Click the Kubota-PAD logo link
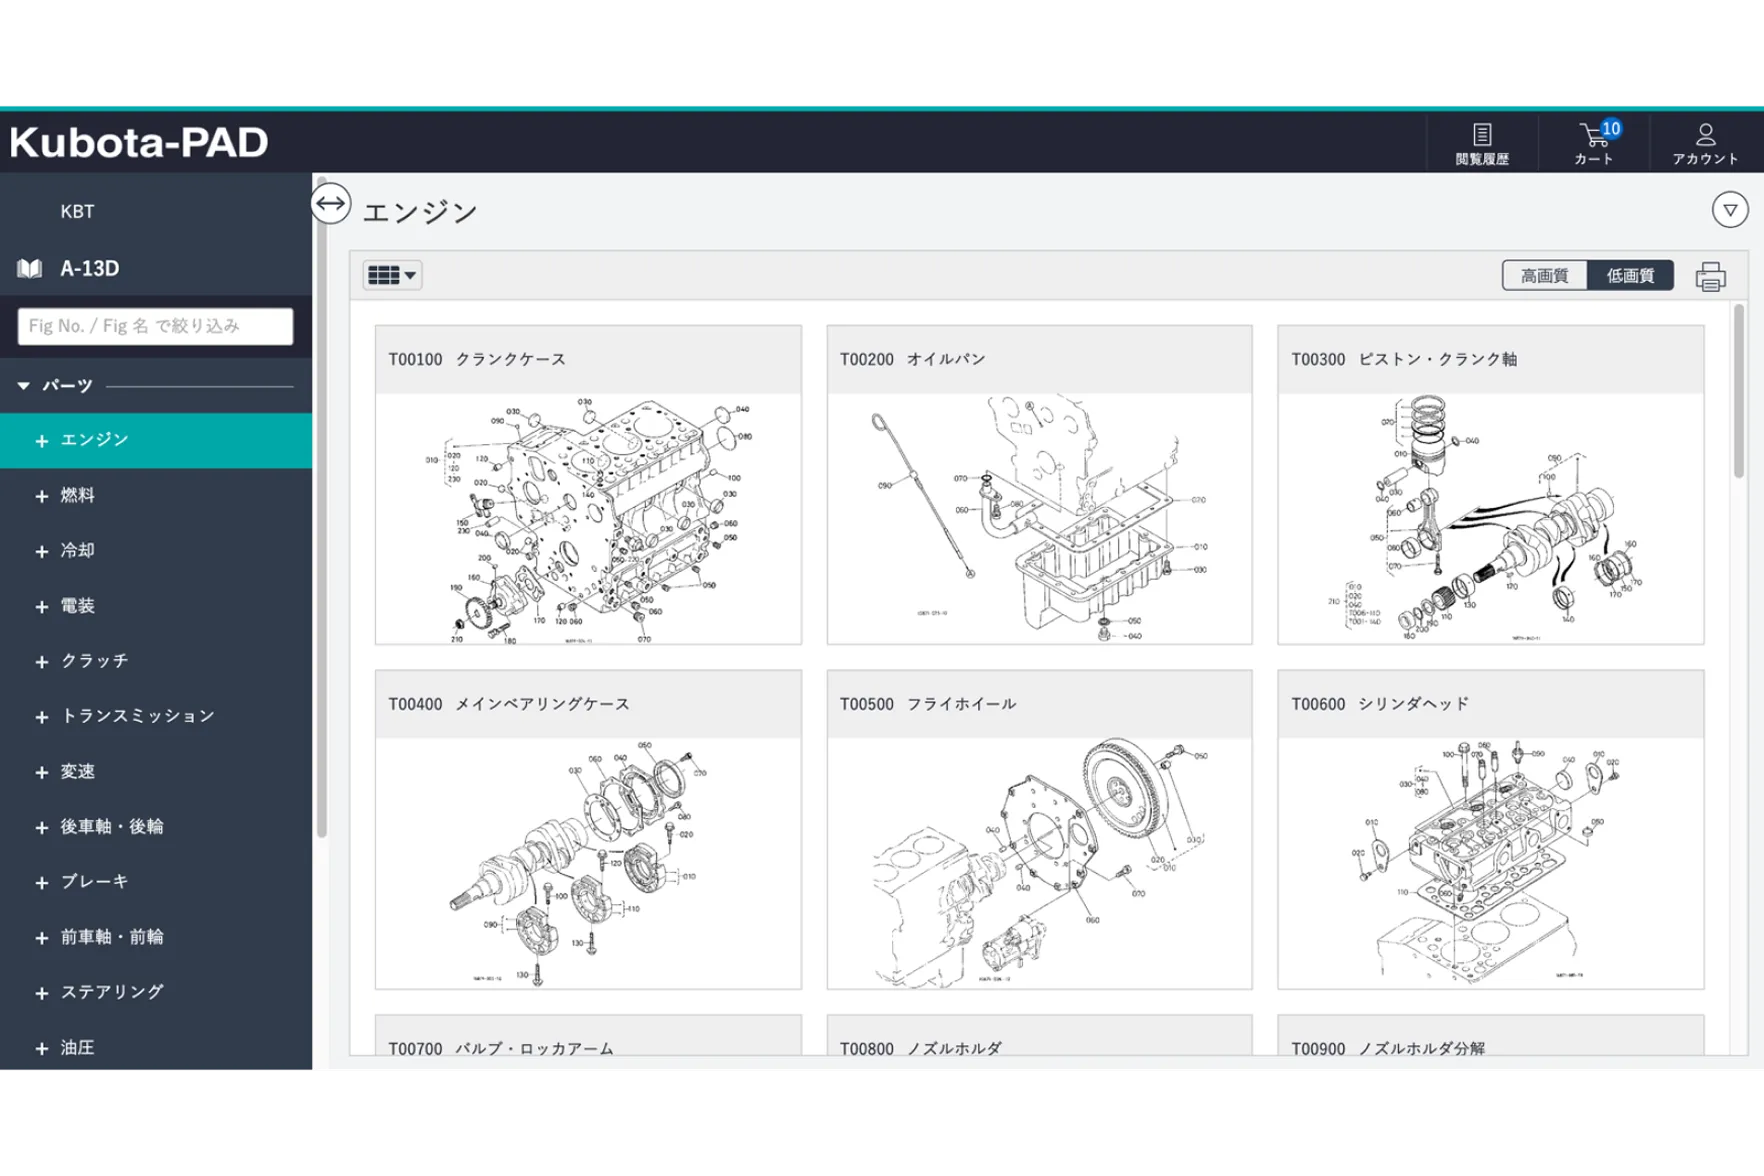Viewport: 1764px width, 1176px height. click(x=139, y=143)
